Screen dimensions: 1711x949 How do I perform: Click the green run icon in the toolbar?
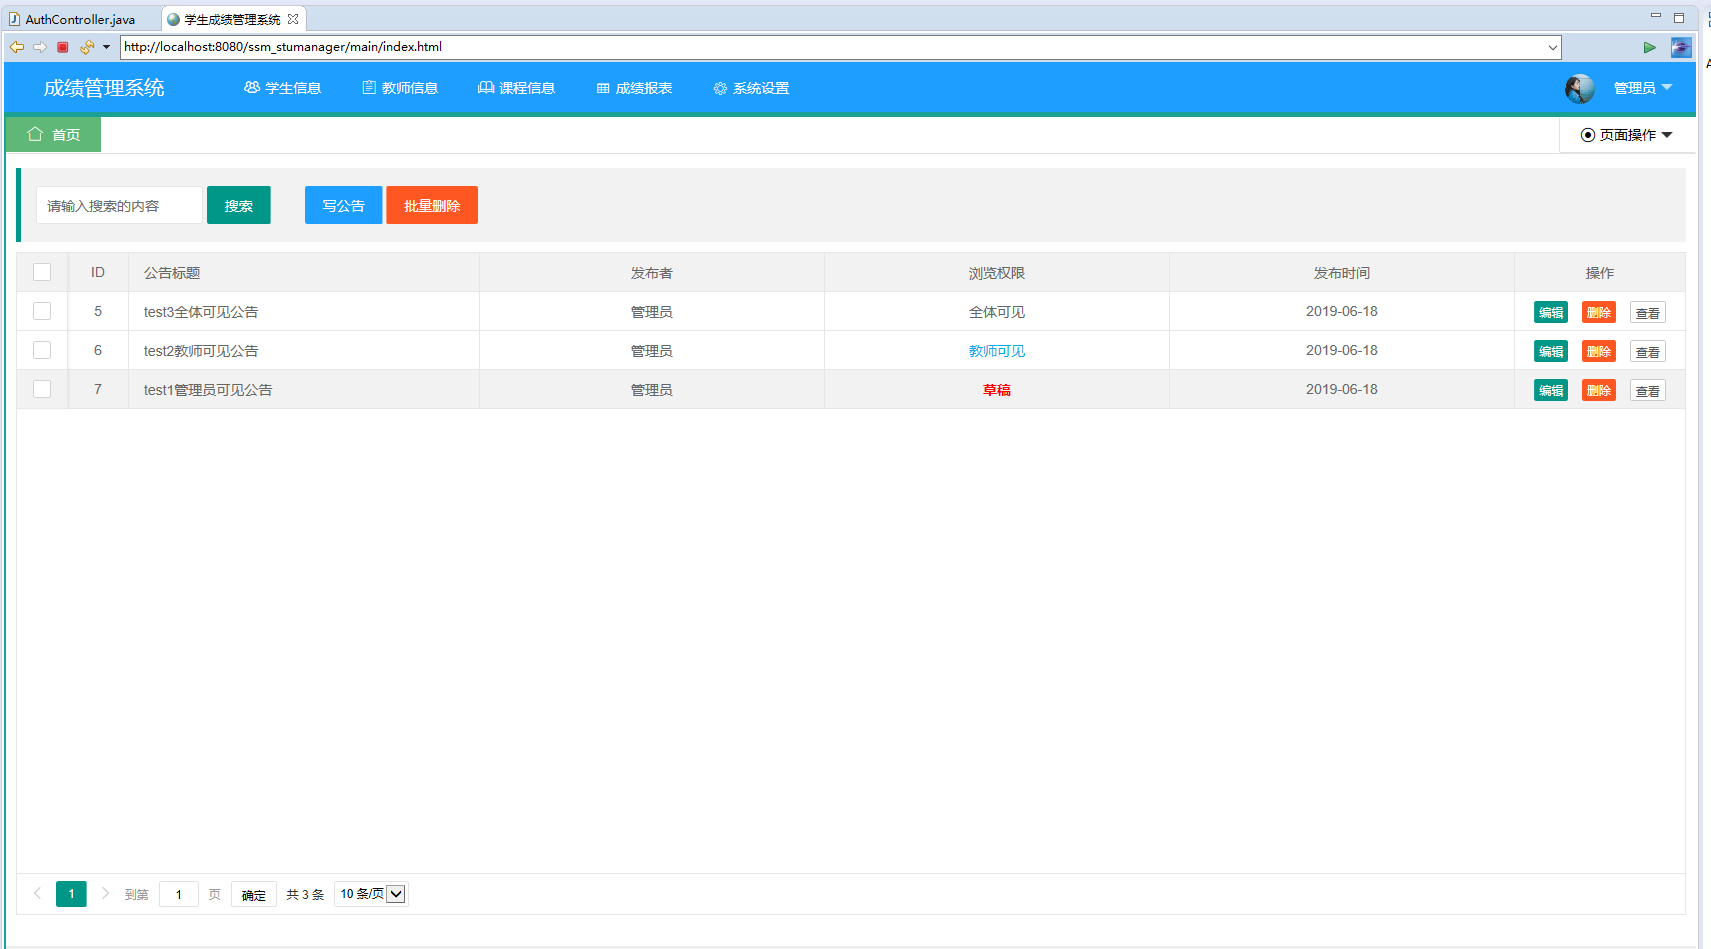(1650, 47)
